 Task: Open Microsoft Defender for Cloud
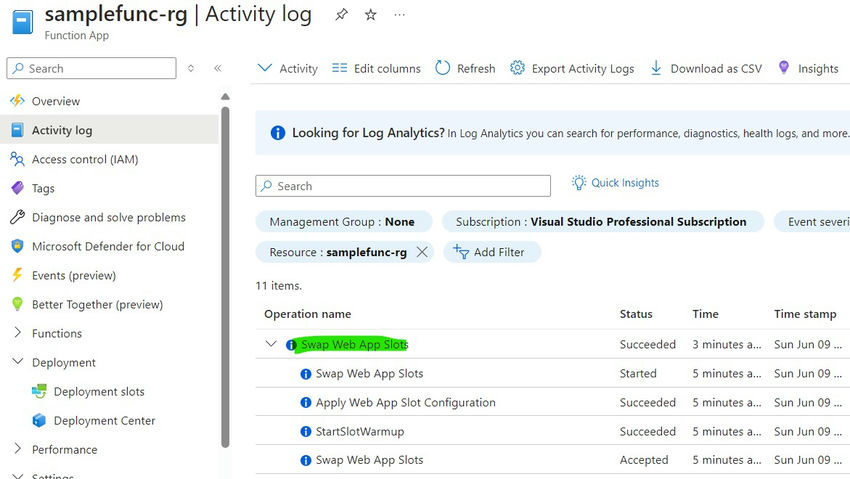109,246
